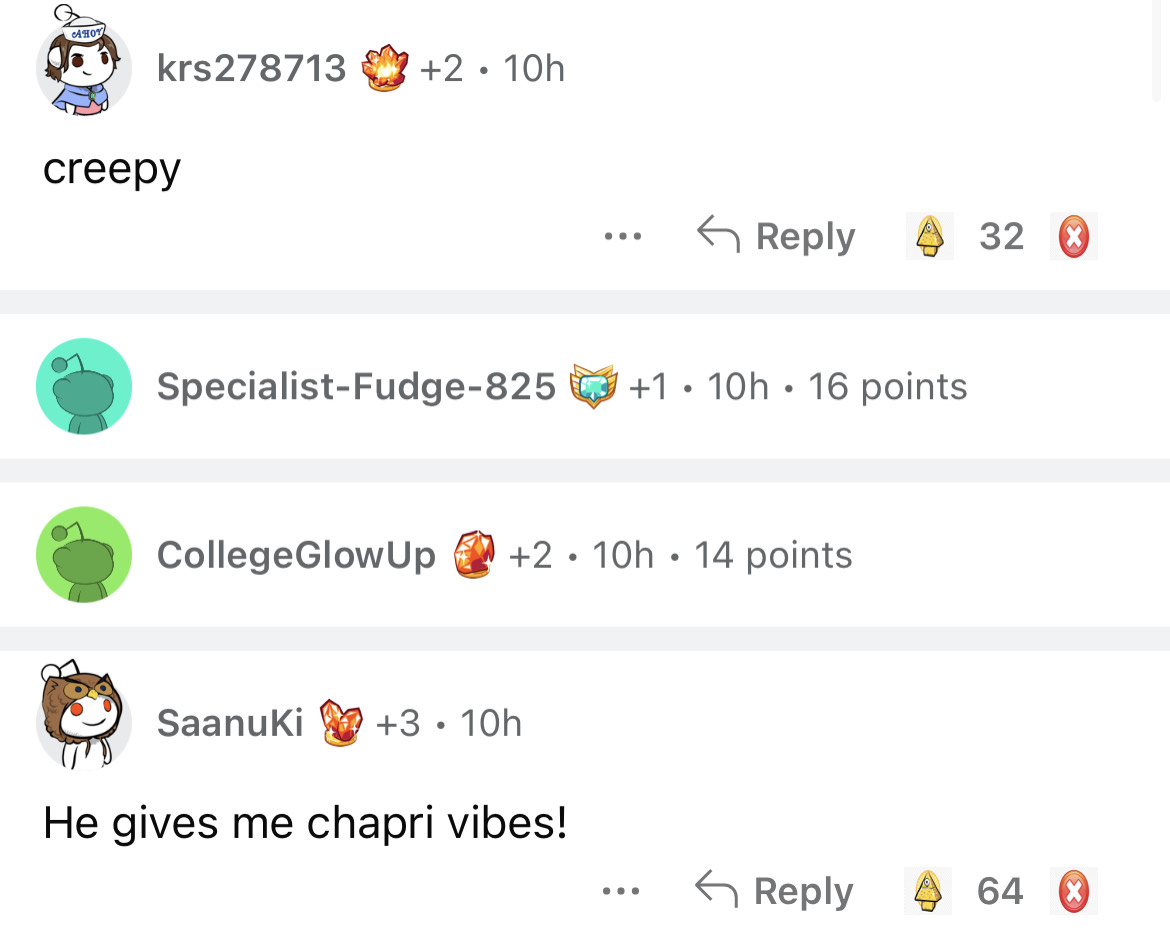This screenshot has height=944, width=1170.
Task: Click the SaanuKi username
Action: coord(230,723)
